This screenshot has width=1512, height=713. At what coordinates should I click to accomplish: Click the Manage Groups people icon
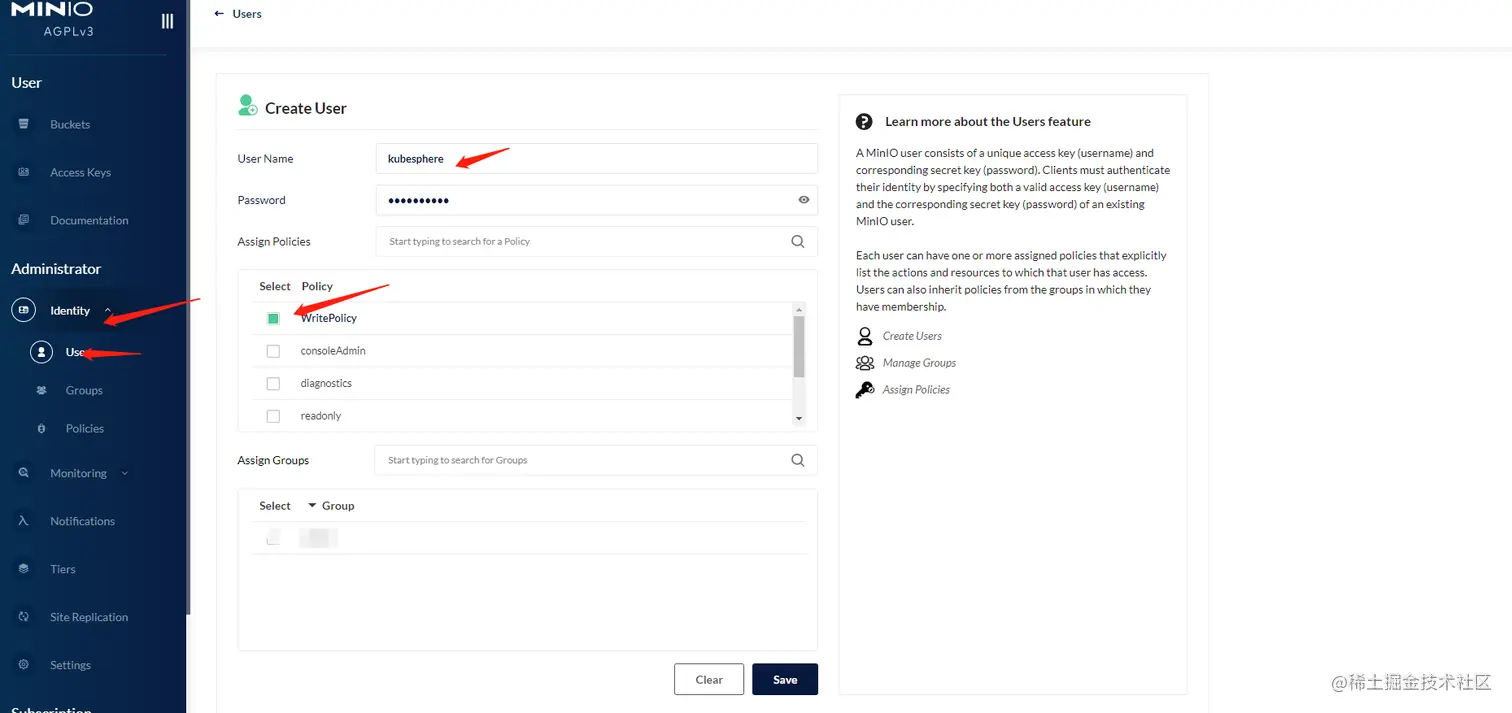[x=865, y=363]
